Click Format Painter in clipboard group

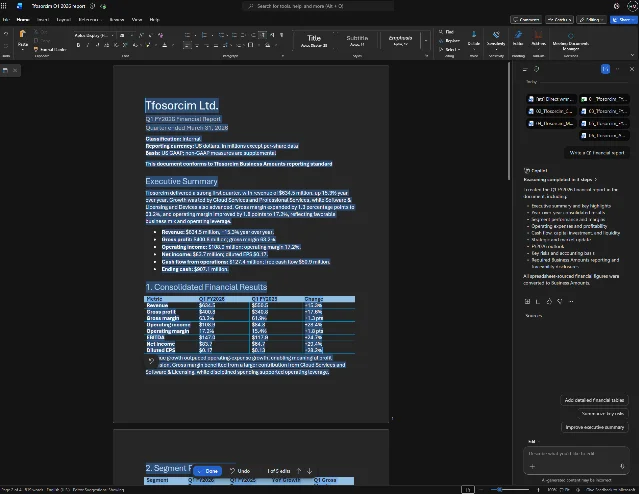tap(51, 49)
